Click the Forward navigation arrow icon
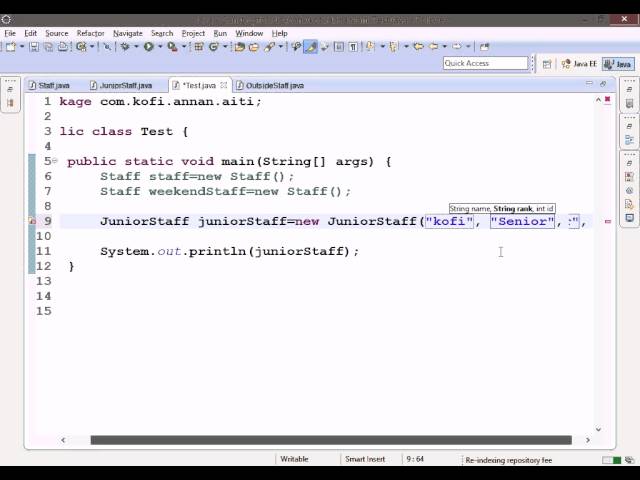This screenshot has height=480, width=640. click(457, 47)
